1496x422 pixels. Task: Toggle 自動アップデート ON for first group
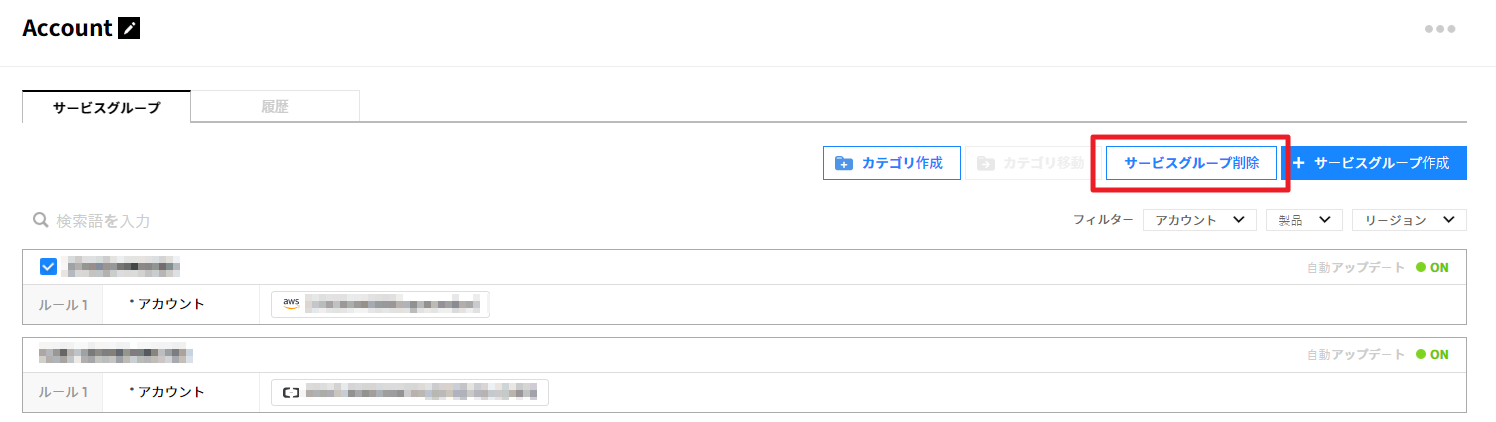click(x=1432, y=267)
